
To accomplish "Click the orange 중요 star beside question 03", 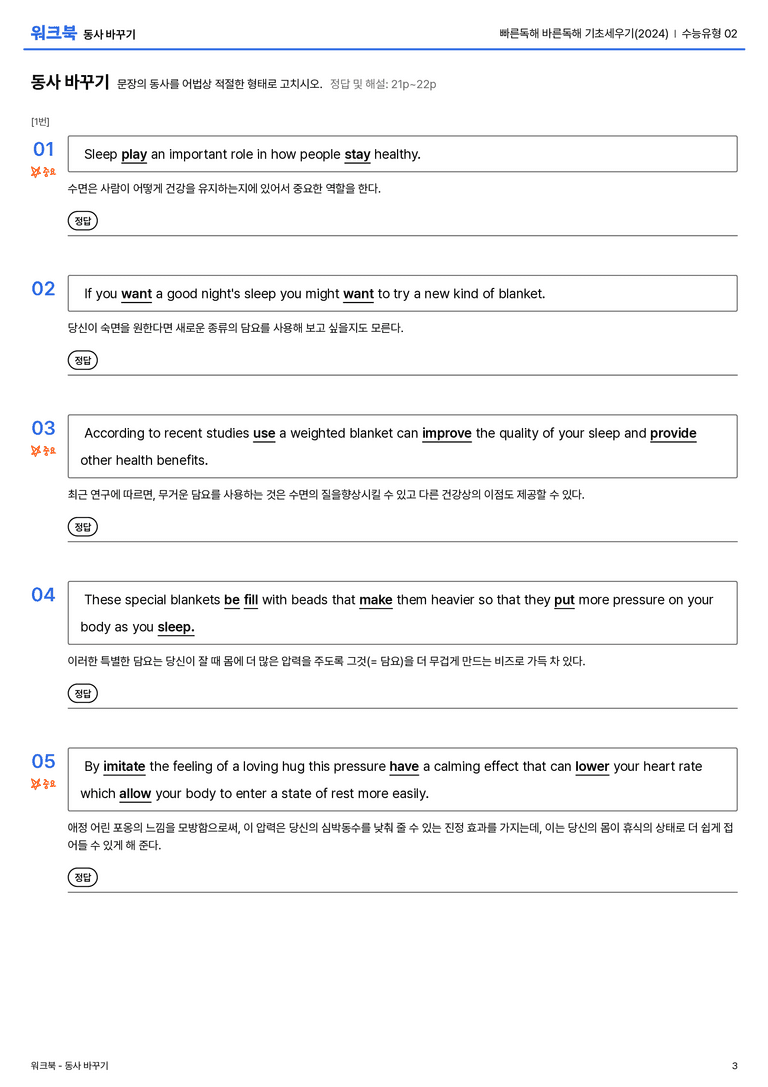I will click(x=43, y=451).
